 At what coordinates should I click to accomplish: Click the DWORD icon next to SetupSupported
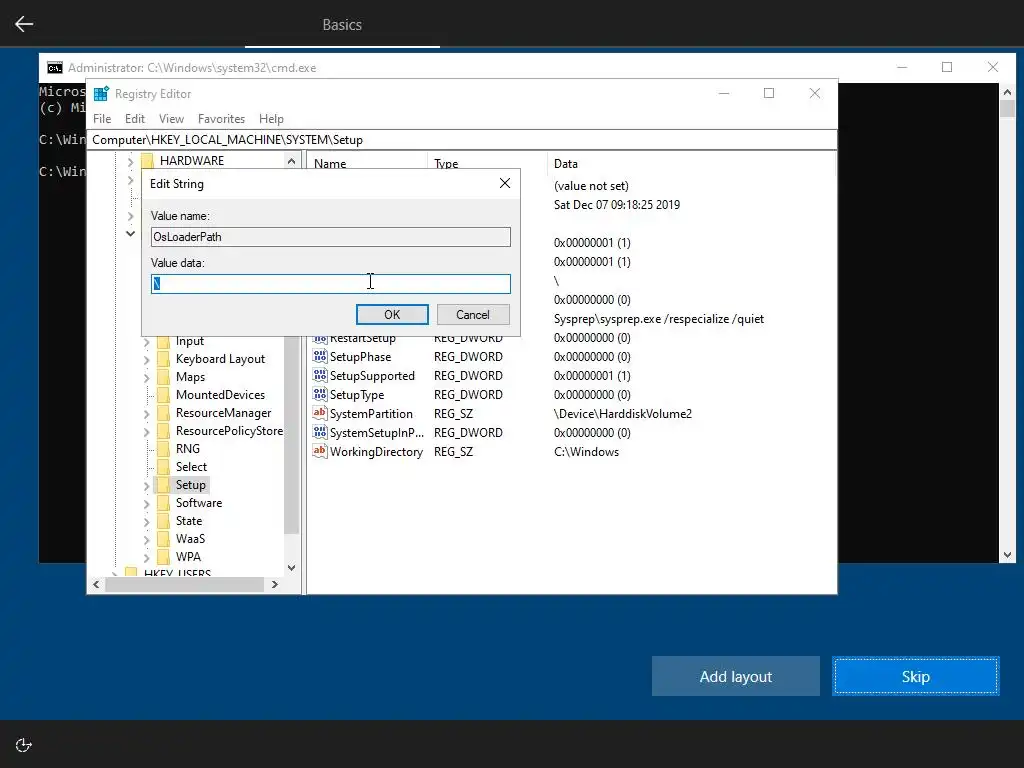point(319,376)
